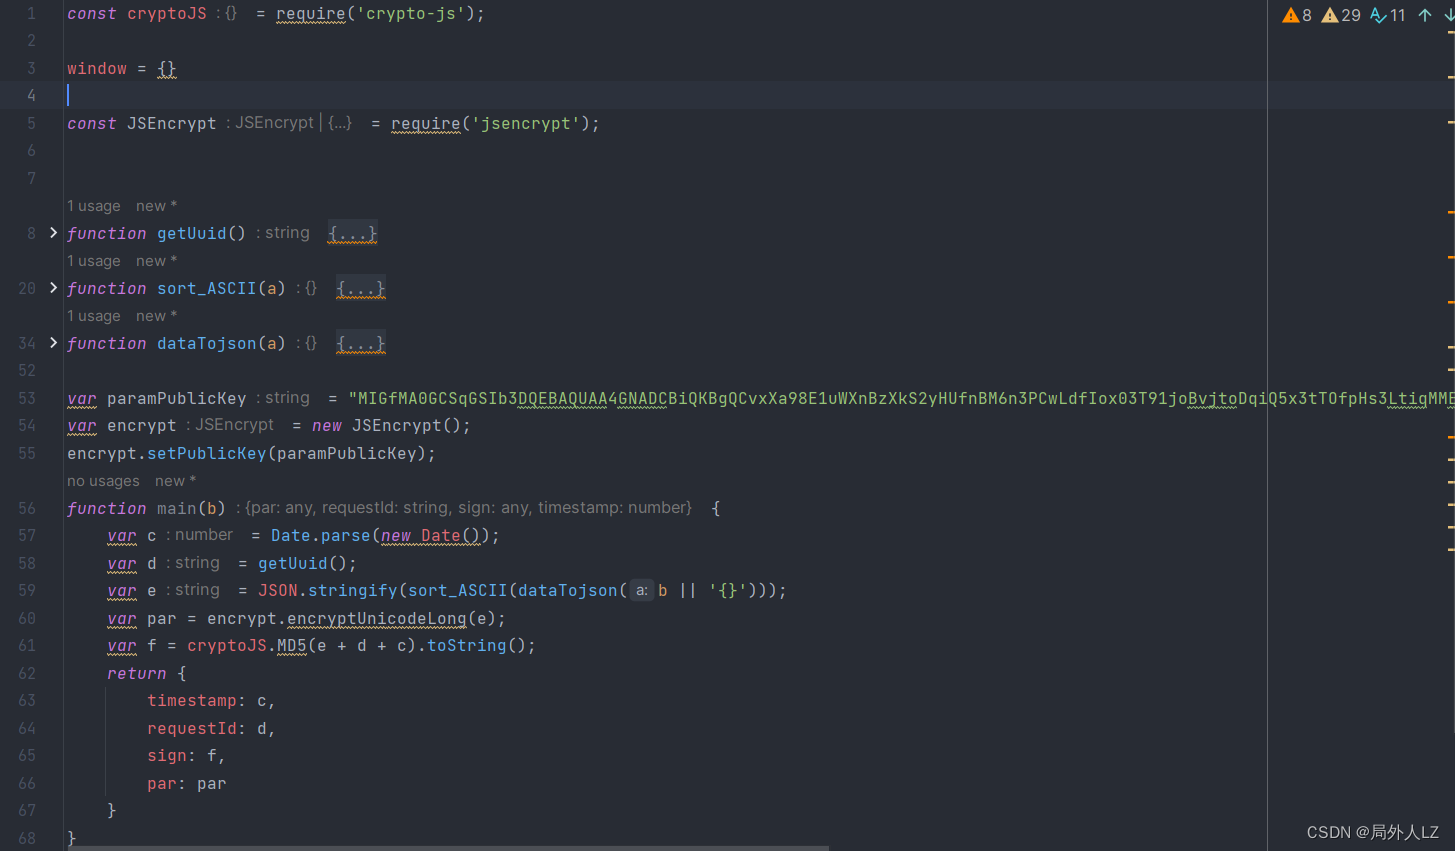Click 'new JSEncrypt()' on line 54
This screenshot has width=1455, height=851.
coord(386,426)
